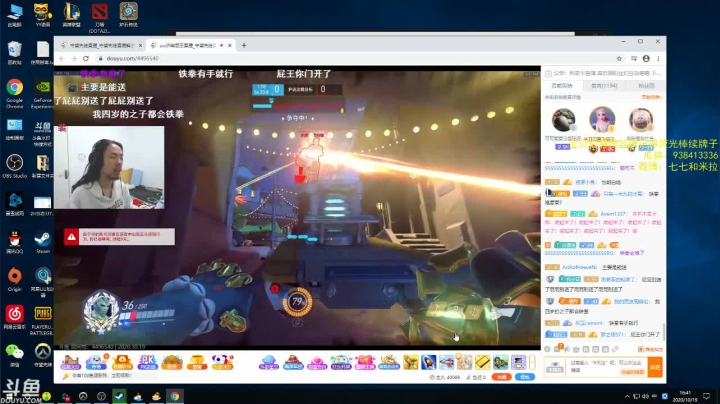Select the gold bar gift icon

pos(482,362)
